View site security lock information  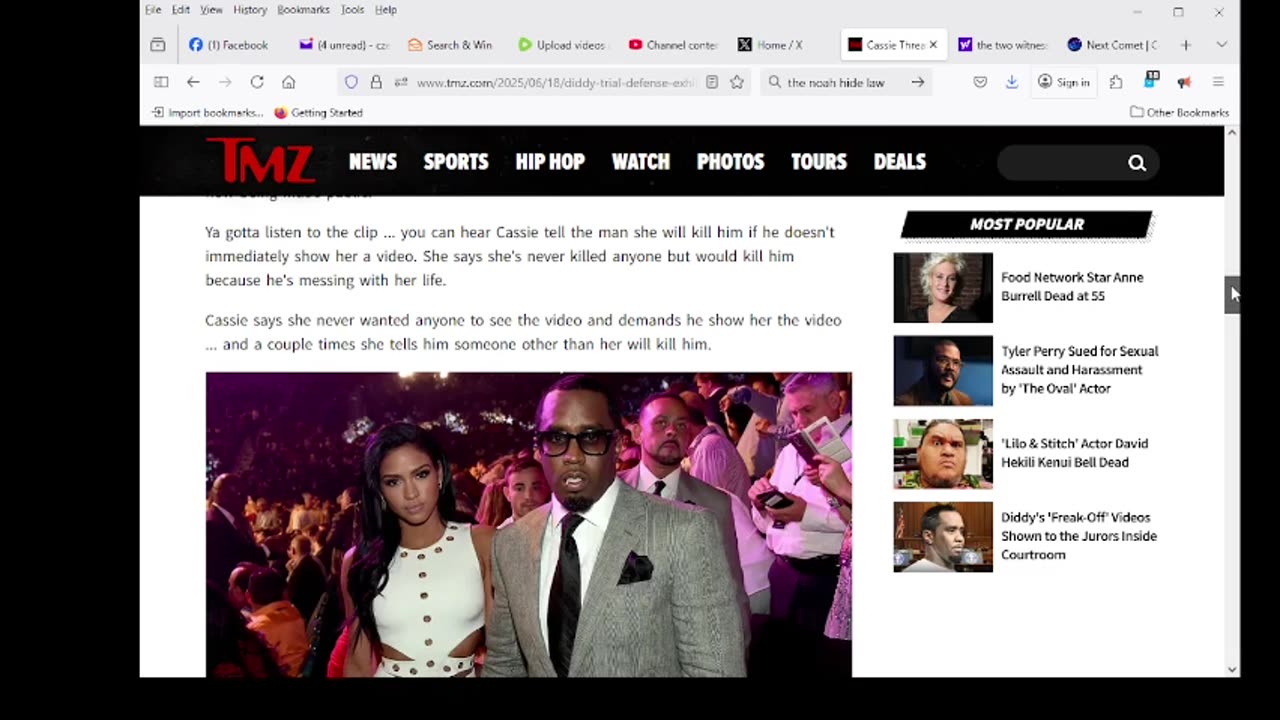pos(376,82)
